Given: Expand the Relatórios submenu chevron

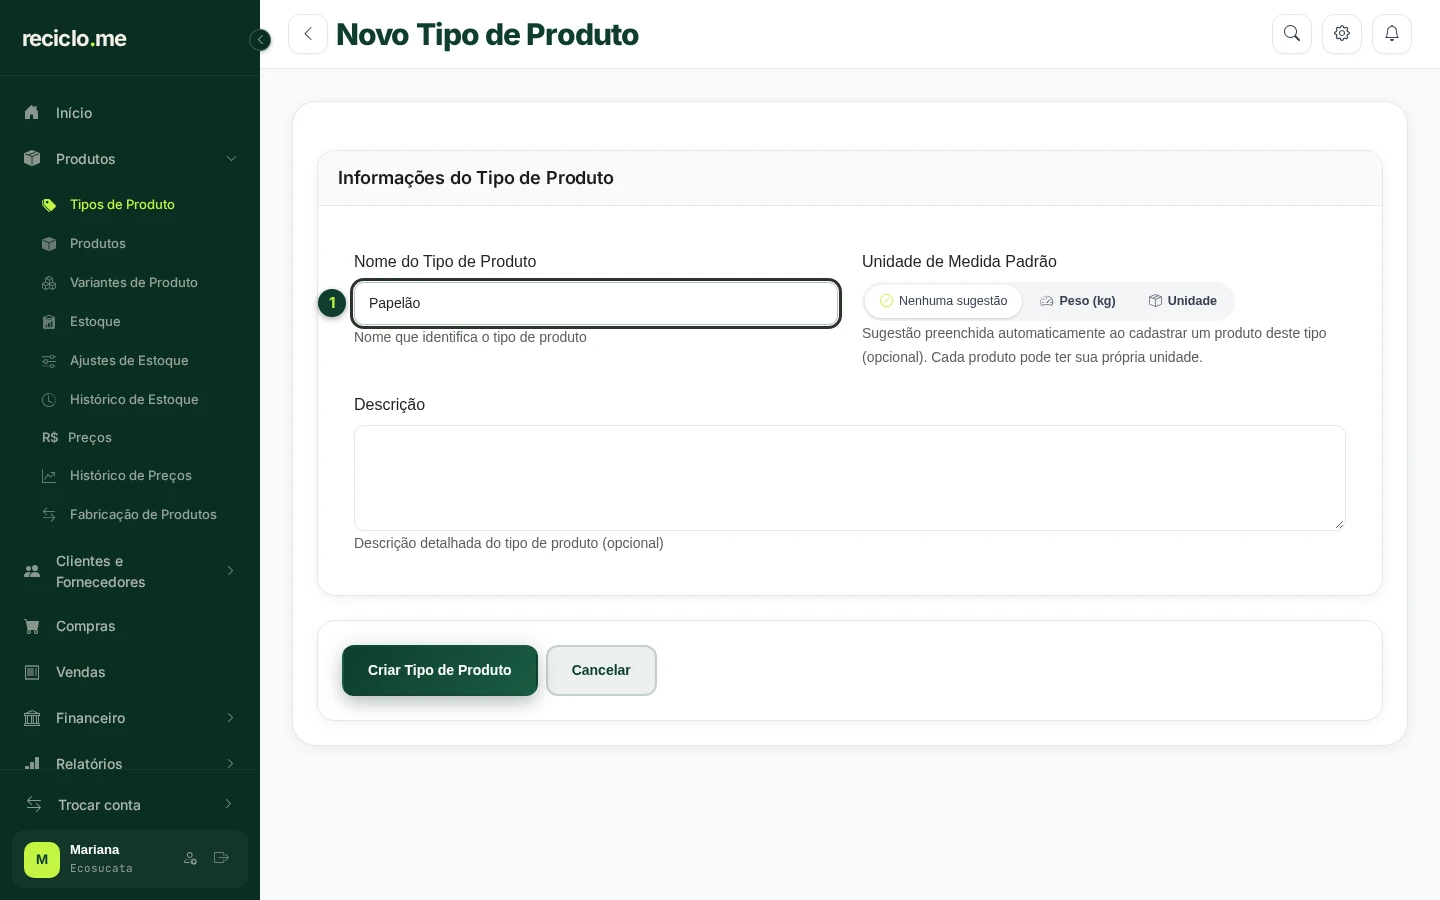Looking at the screenshot, I should (230, 764).
